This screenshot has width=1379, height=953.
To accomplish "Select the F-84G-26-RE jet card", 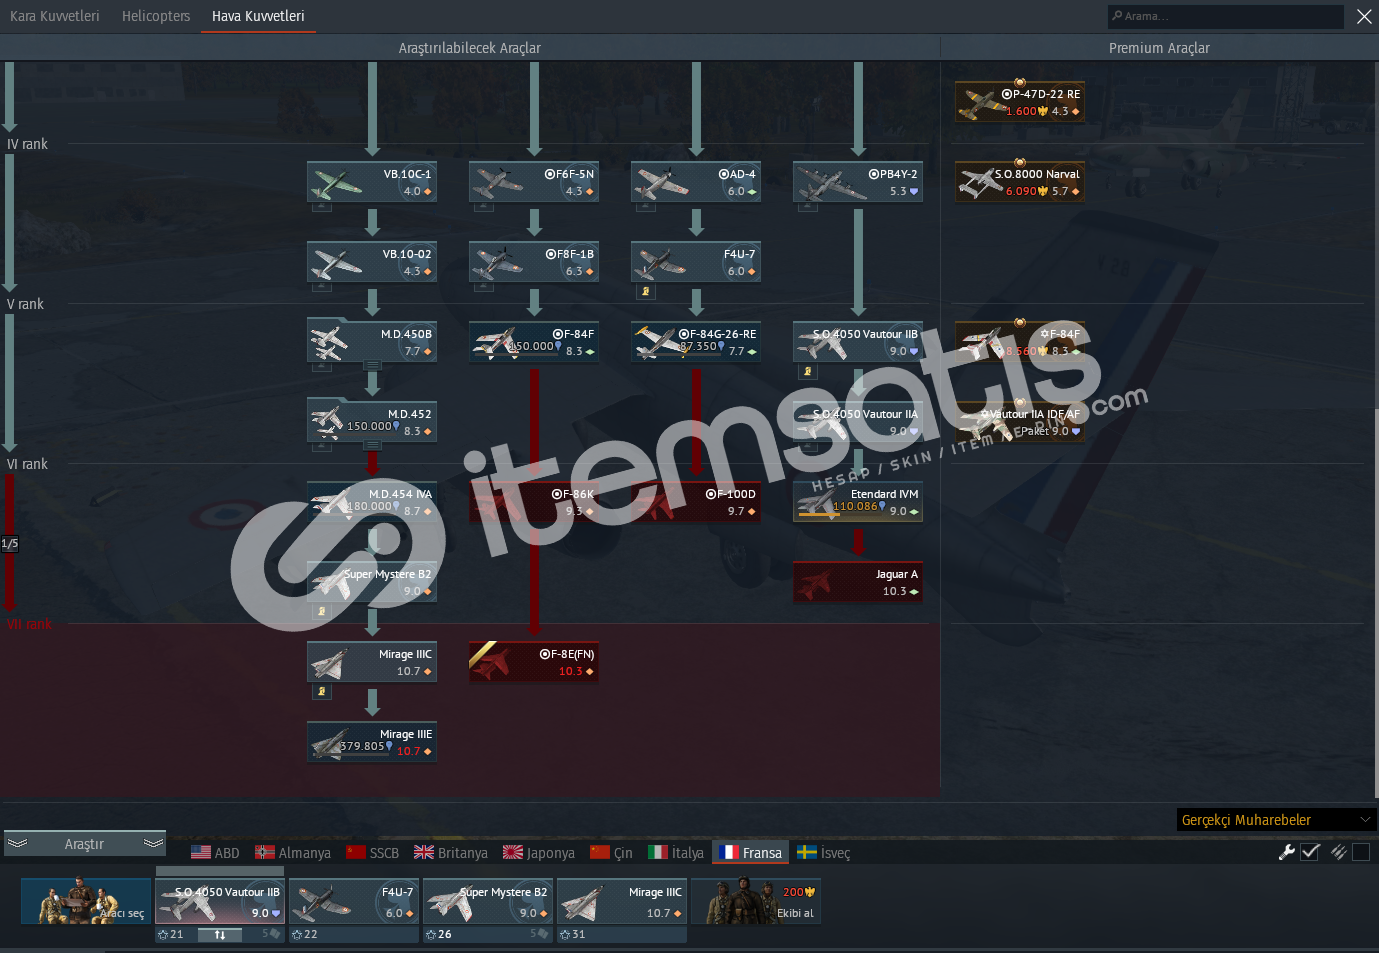I will click(x=696, y=342).
